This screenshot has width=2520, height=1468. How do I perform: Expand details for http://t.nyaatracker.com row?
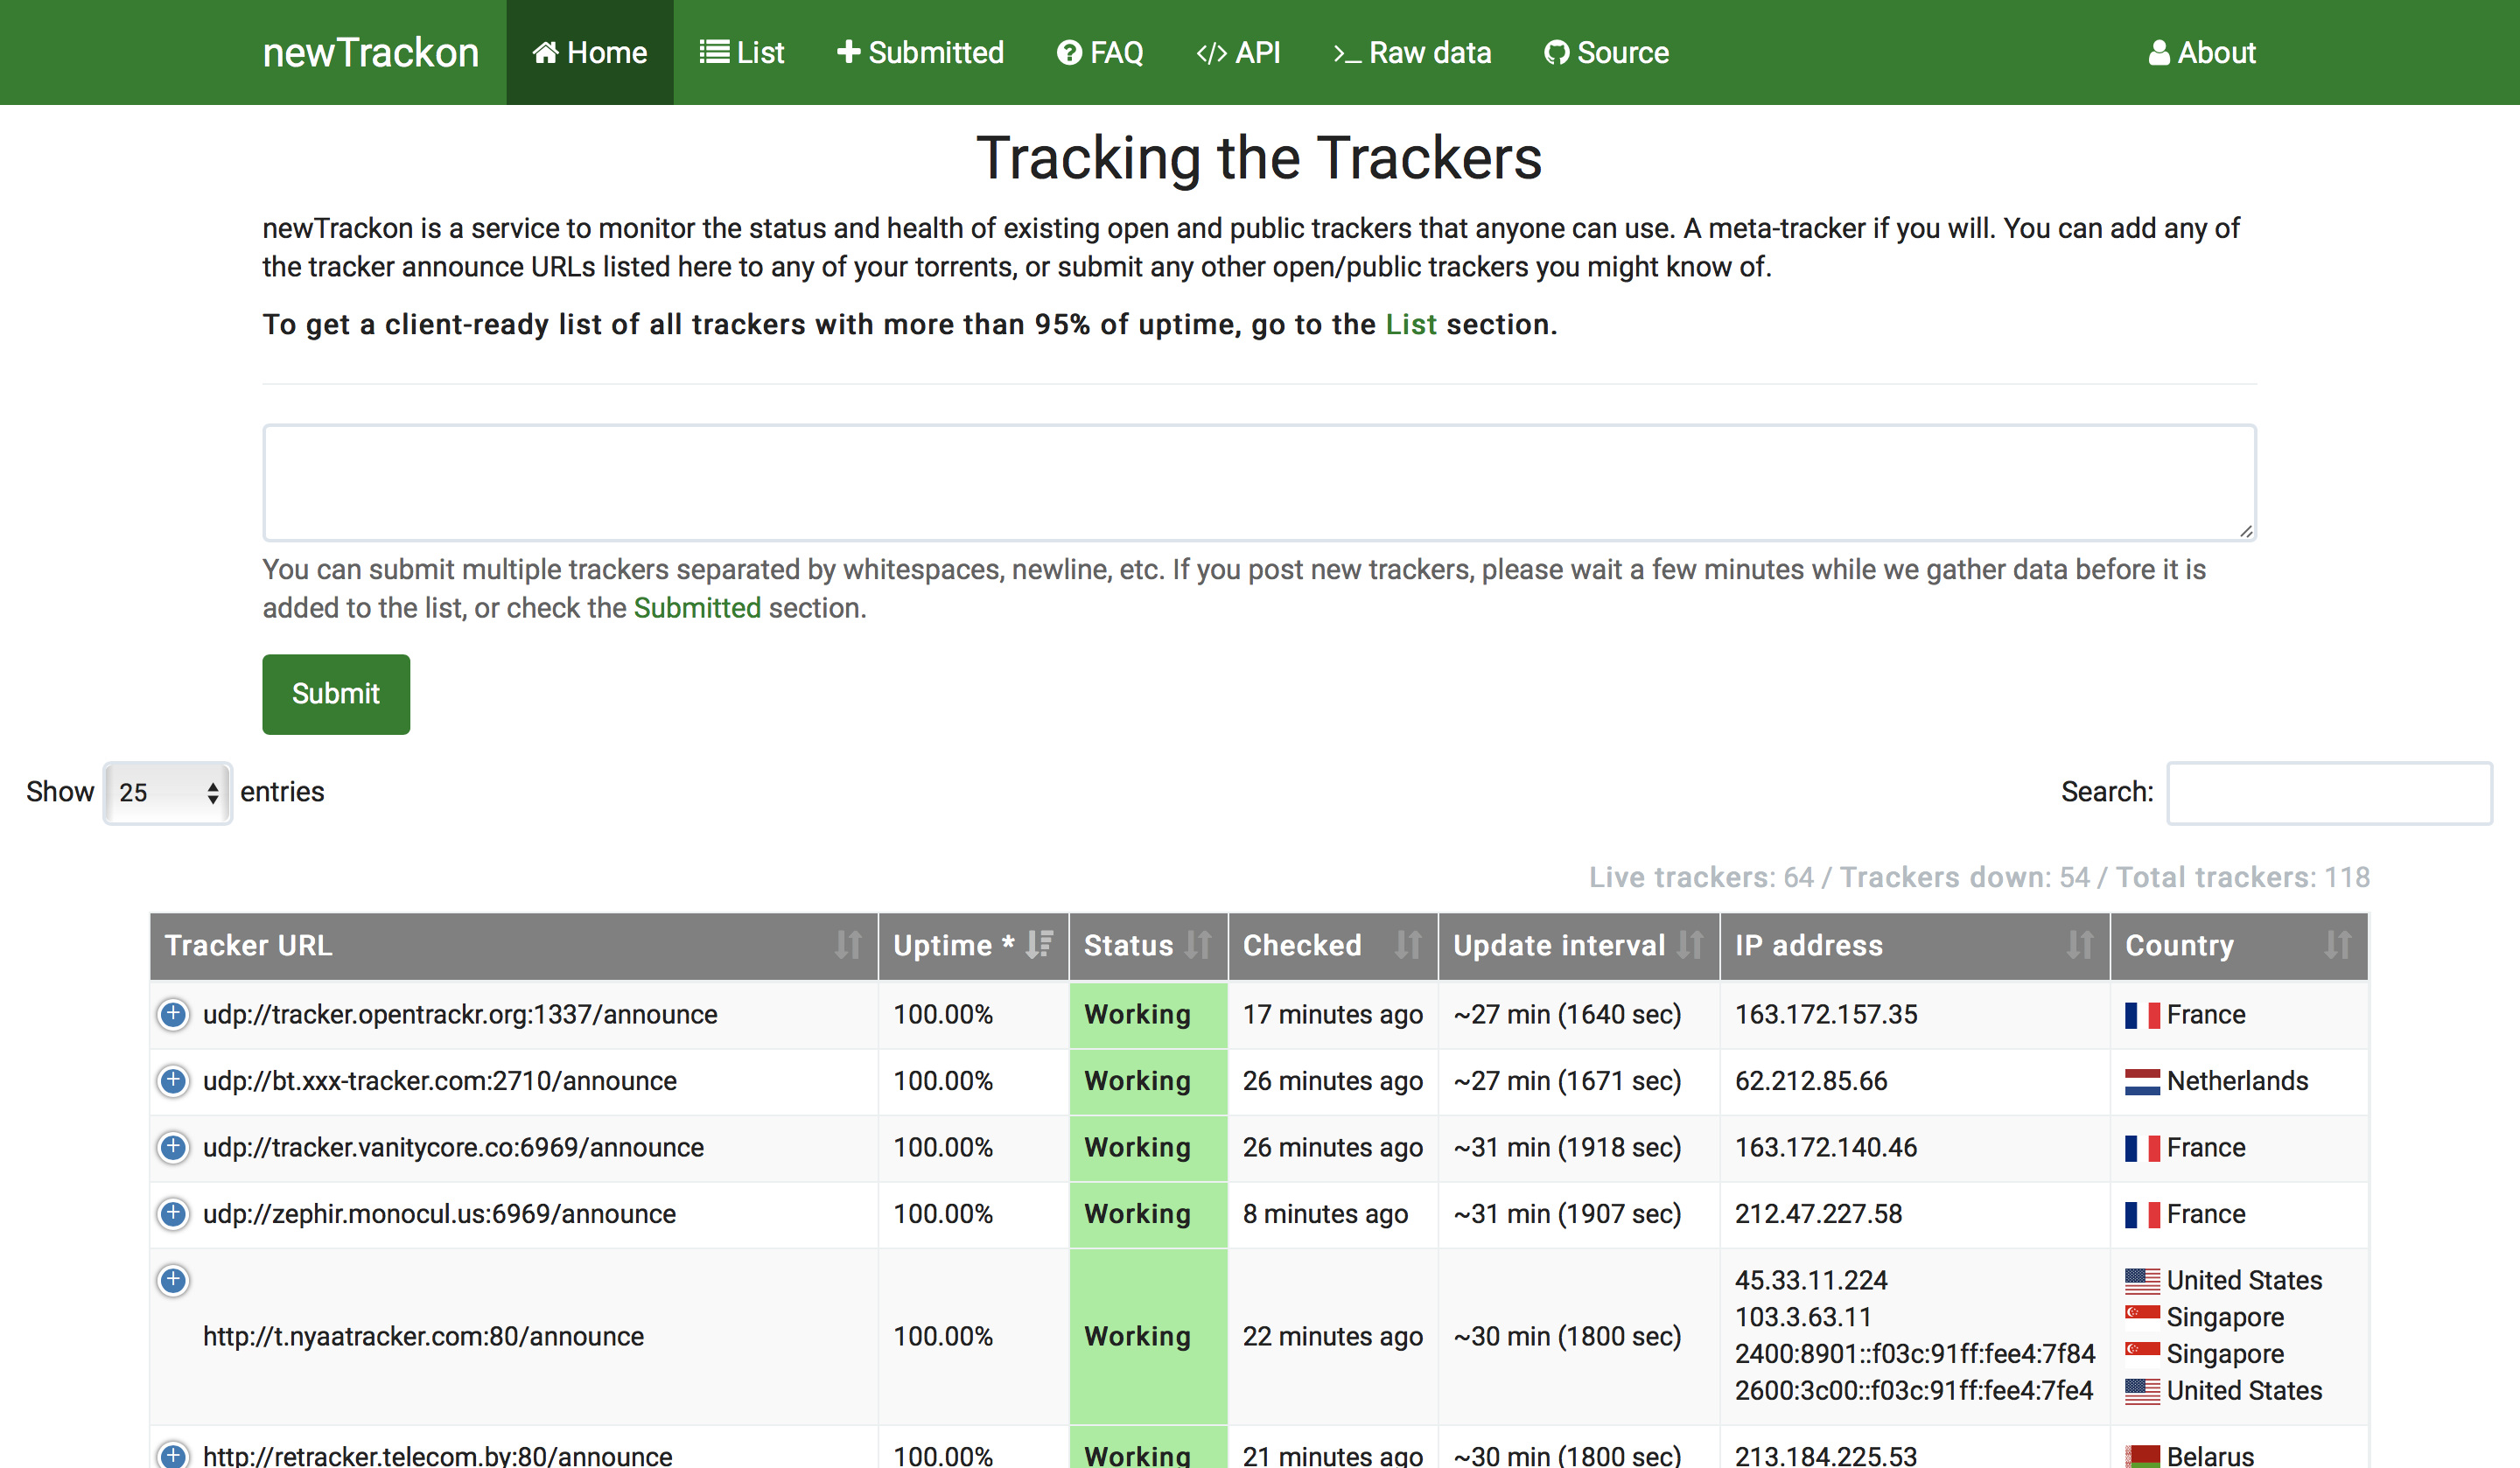point(173,1280)
